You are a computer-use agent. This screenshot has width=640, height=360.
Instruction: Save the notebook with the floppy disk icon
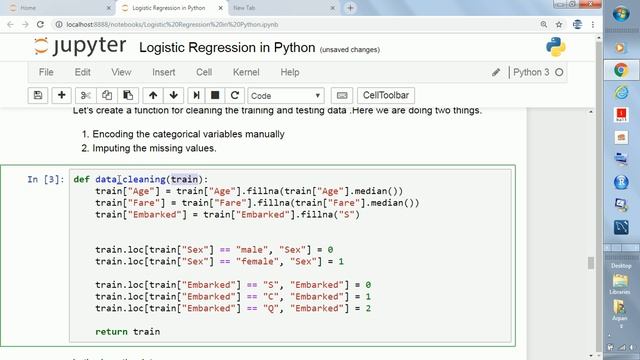coord(38,96)
